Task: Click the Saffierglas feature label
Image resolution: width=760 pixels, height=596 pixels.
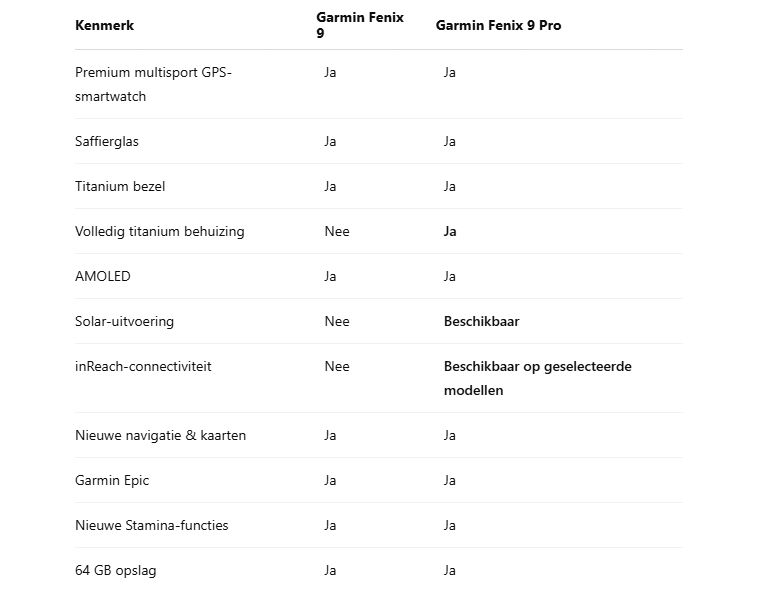Action: [107, 141]
